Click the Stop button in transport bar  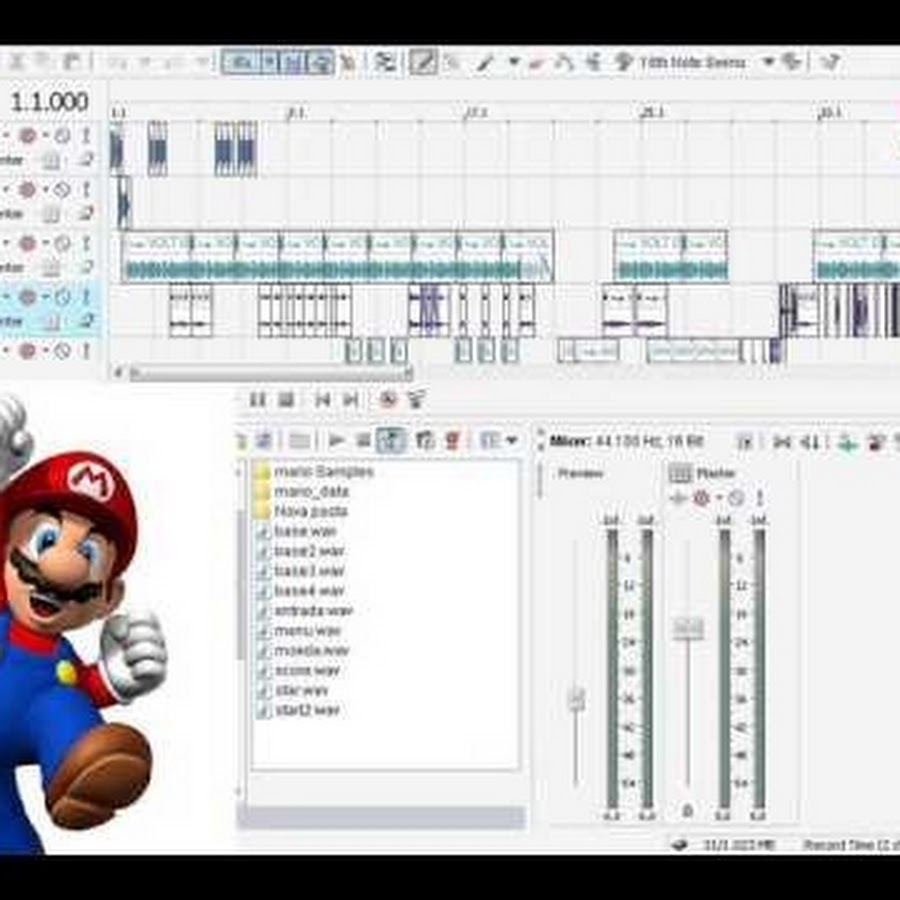point(286,399)
